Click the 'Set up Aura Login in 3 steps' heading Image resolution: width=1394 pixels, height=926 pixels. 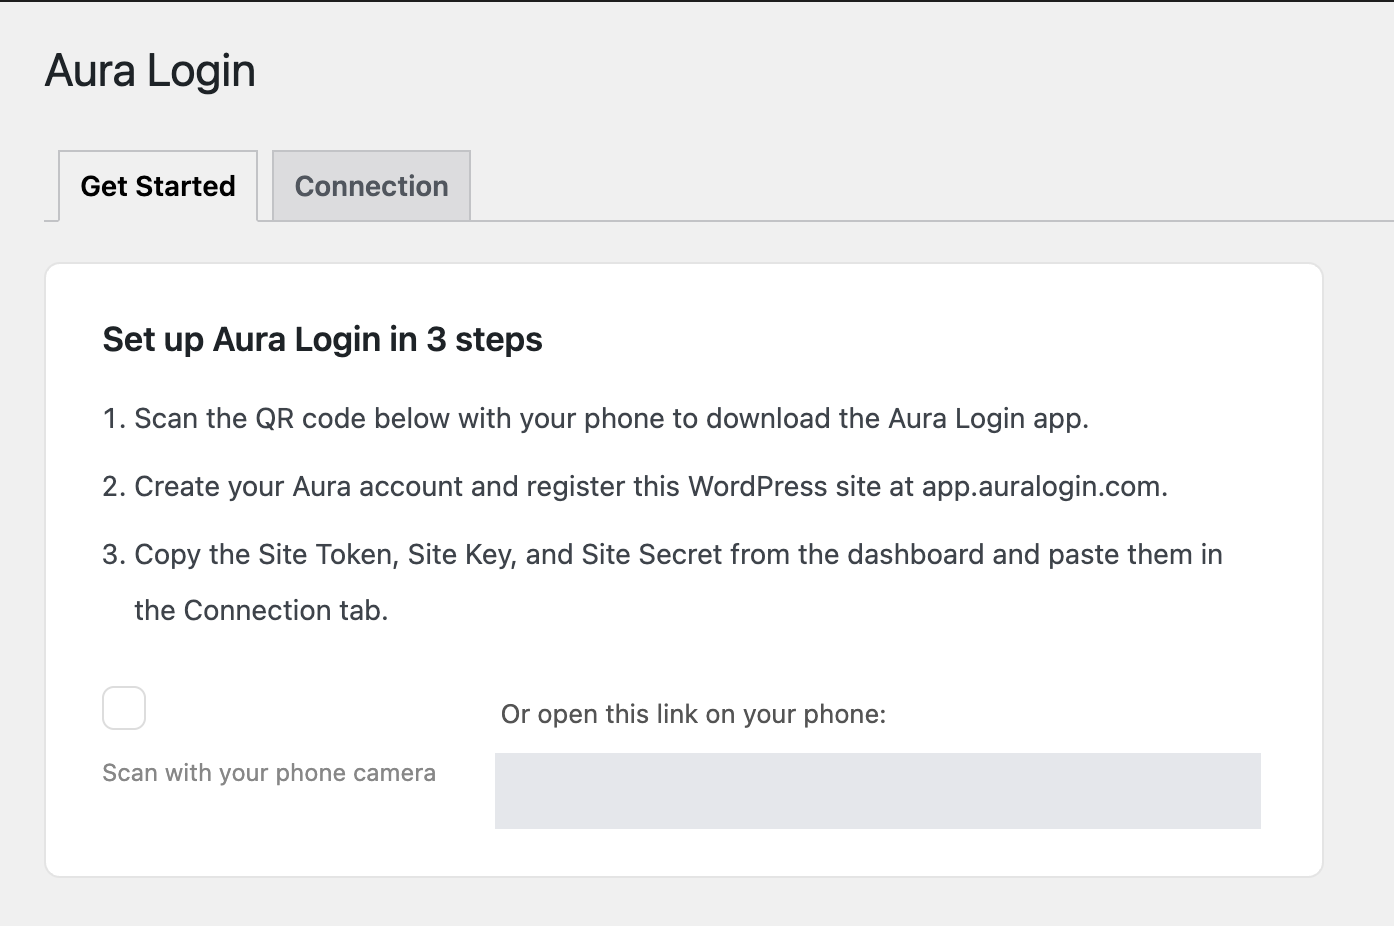(x=322, y=340)
